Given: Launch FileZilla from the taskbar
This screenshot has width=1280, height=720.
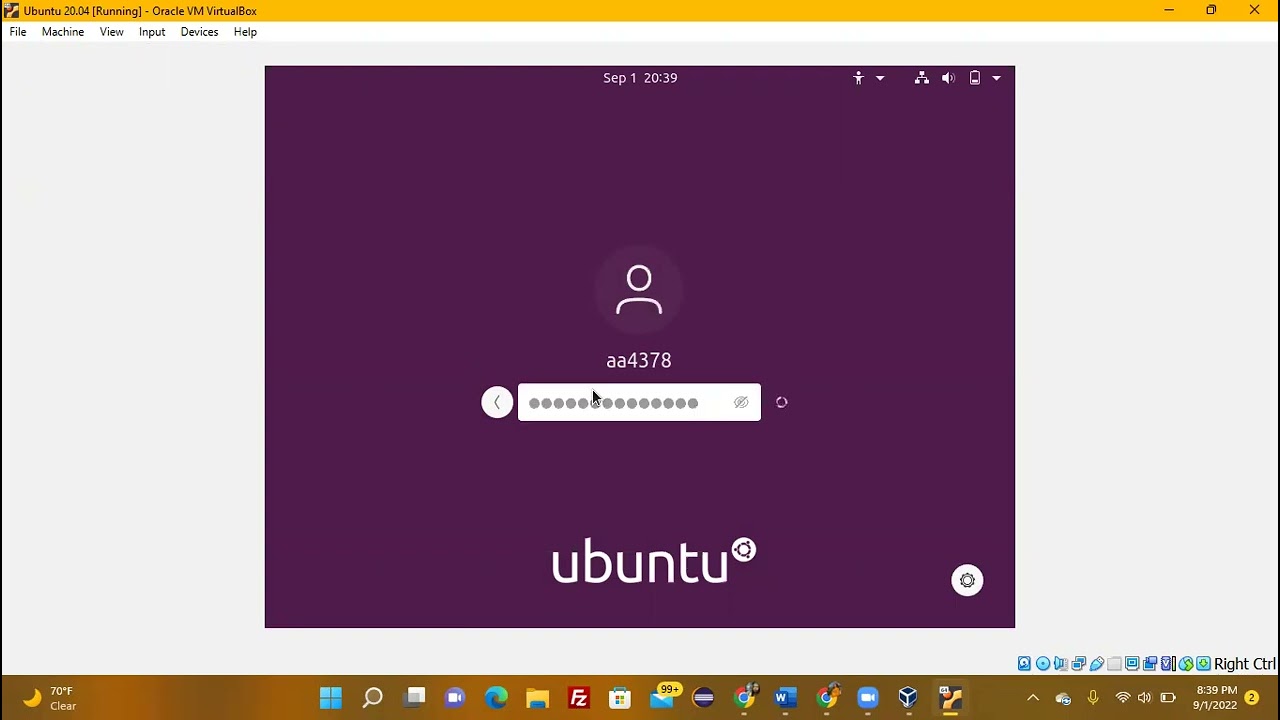Looking at the screenshot, I should [579, 697].
